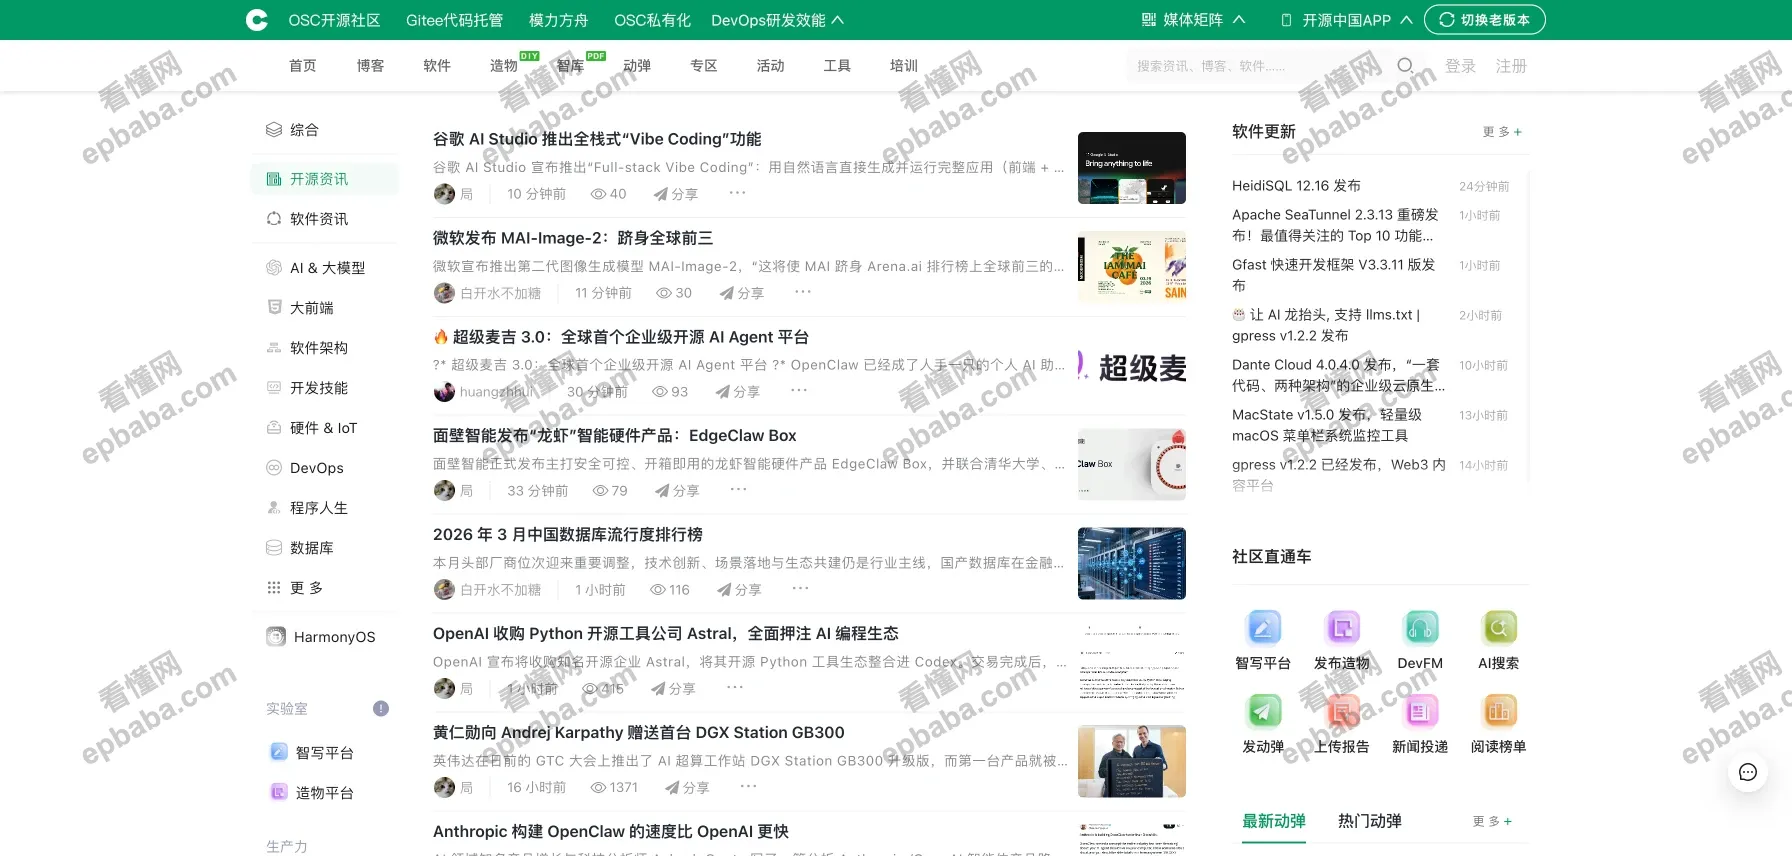
Task: Click 登录 link
Action: [x=1461, y=66]
